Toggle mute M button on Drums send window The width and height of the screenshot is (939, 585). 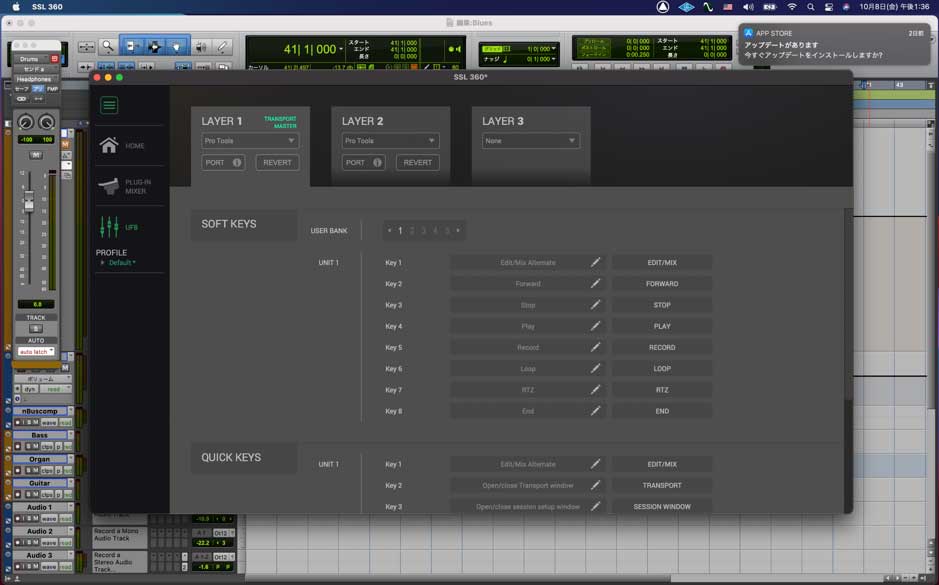tap(36, 155)
